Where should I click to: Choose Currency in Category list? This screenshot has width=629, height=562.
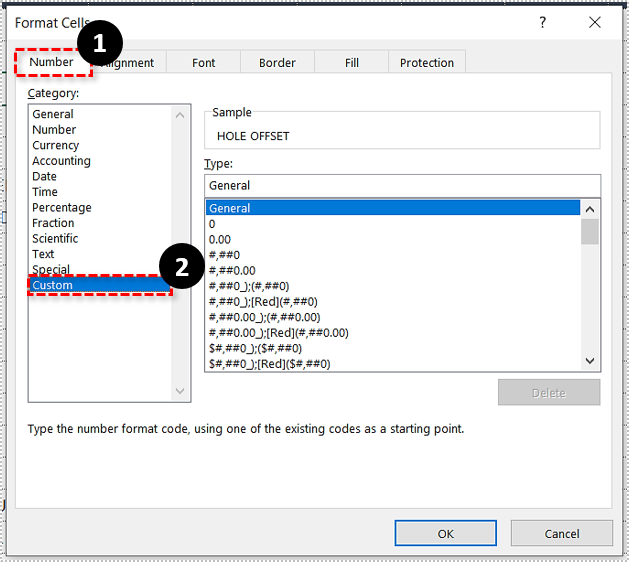pos(56,145)
